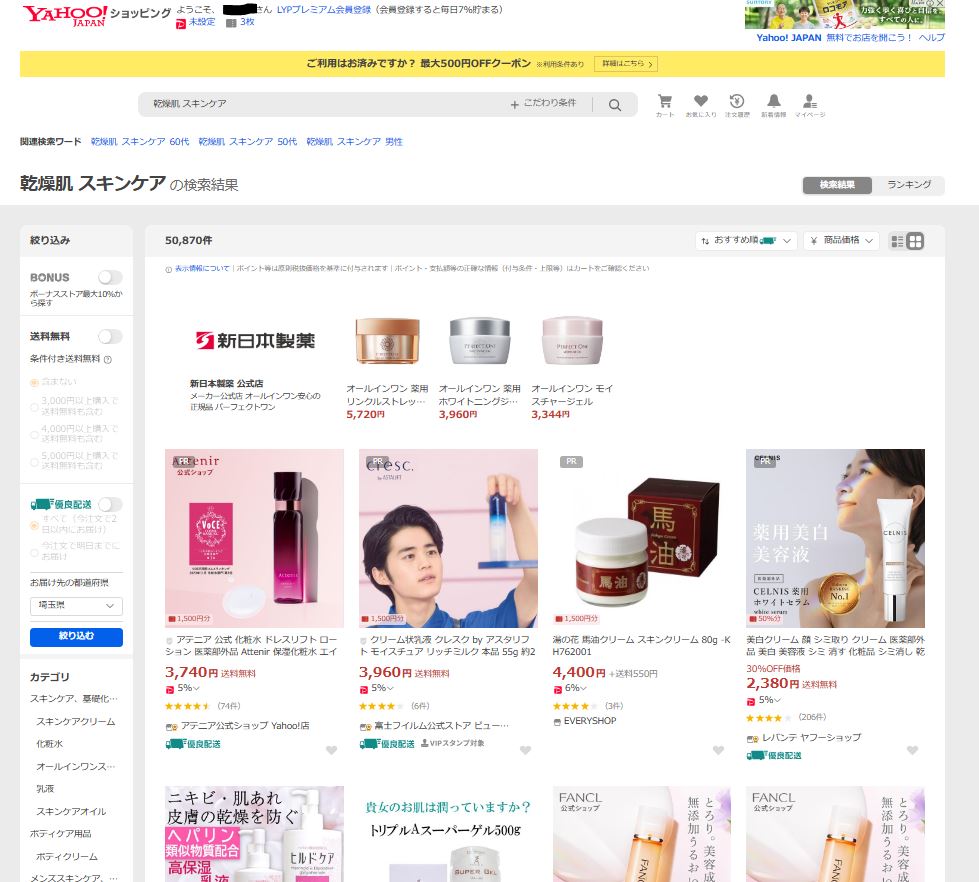Open LYPプレミアム会員登録 link
The height and width of the screenshot is (882, 979).
pyautogui.click(x=324, y=10)
